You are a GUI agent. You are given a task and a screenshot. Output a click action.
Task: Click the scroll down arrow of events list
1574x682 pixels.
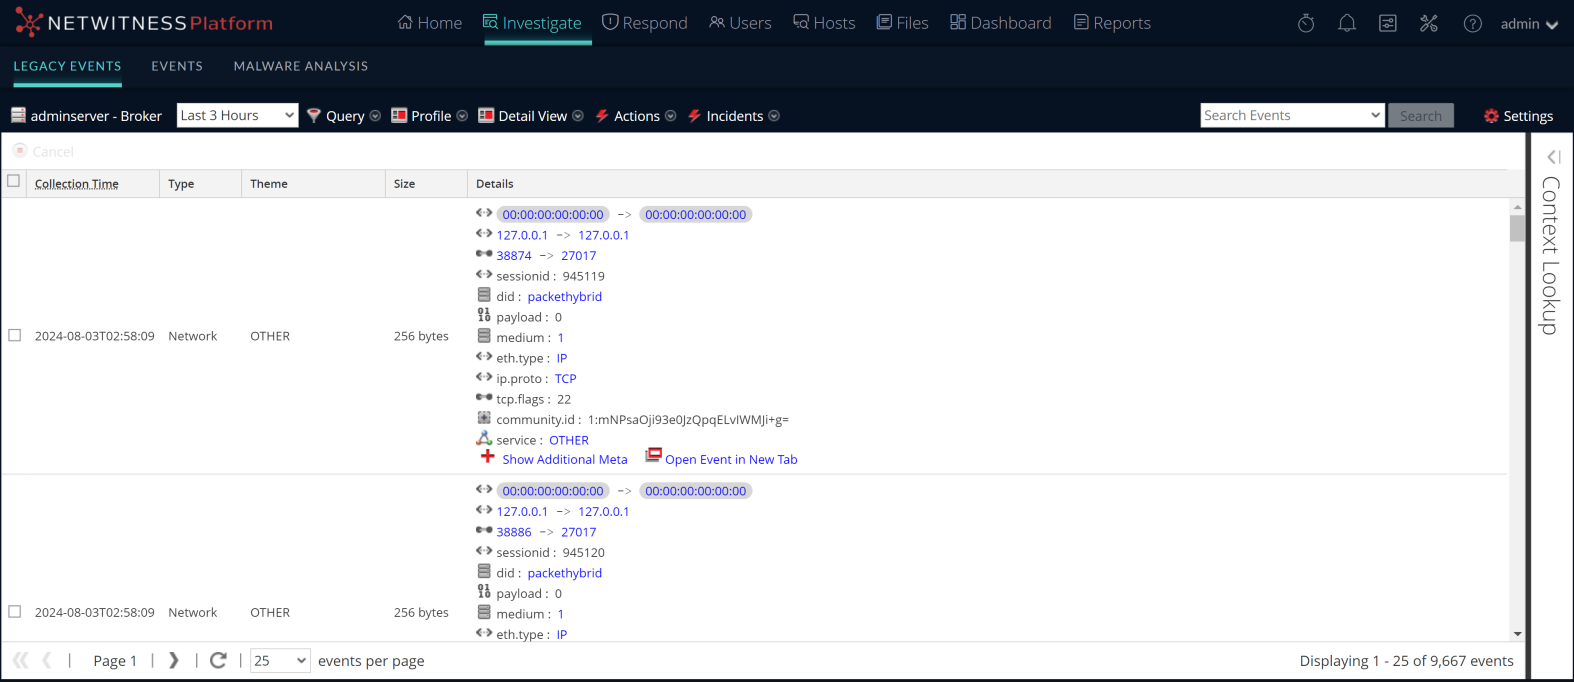(x=1517, y=634)
